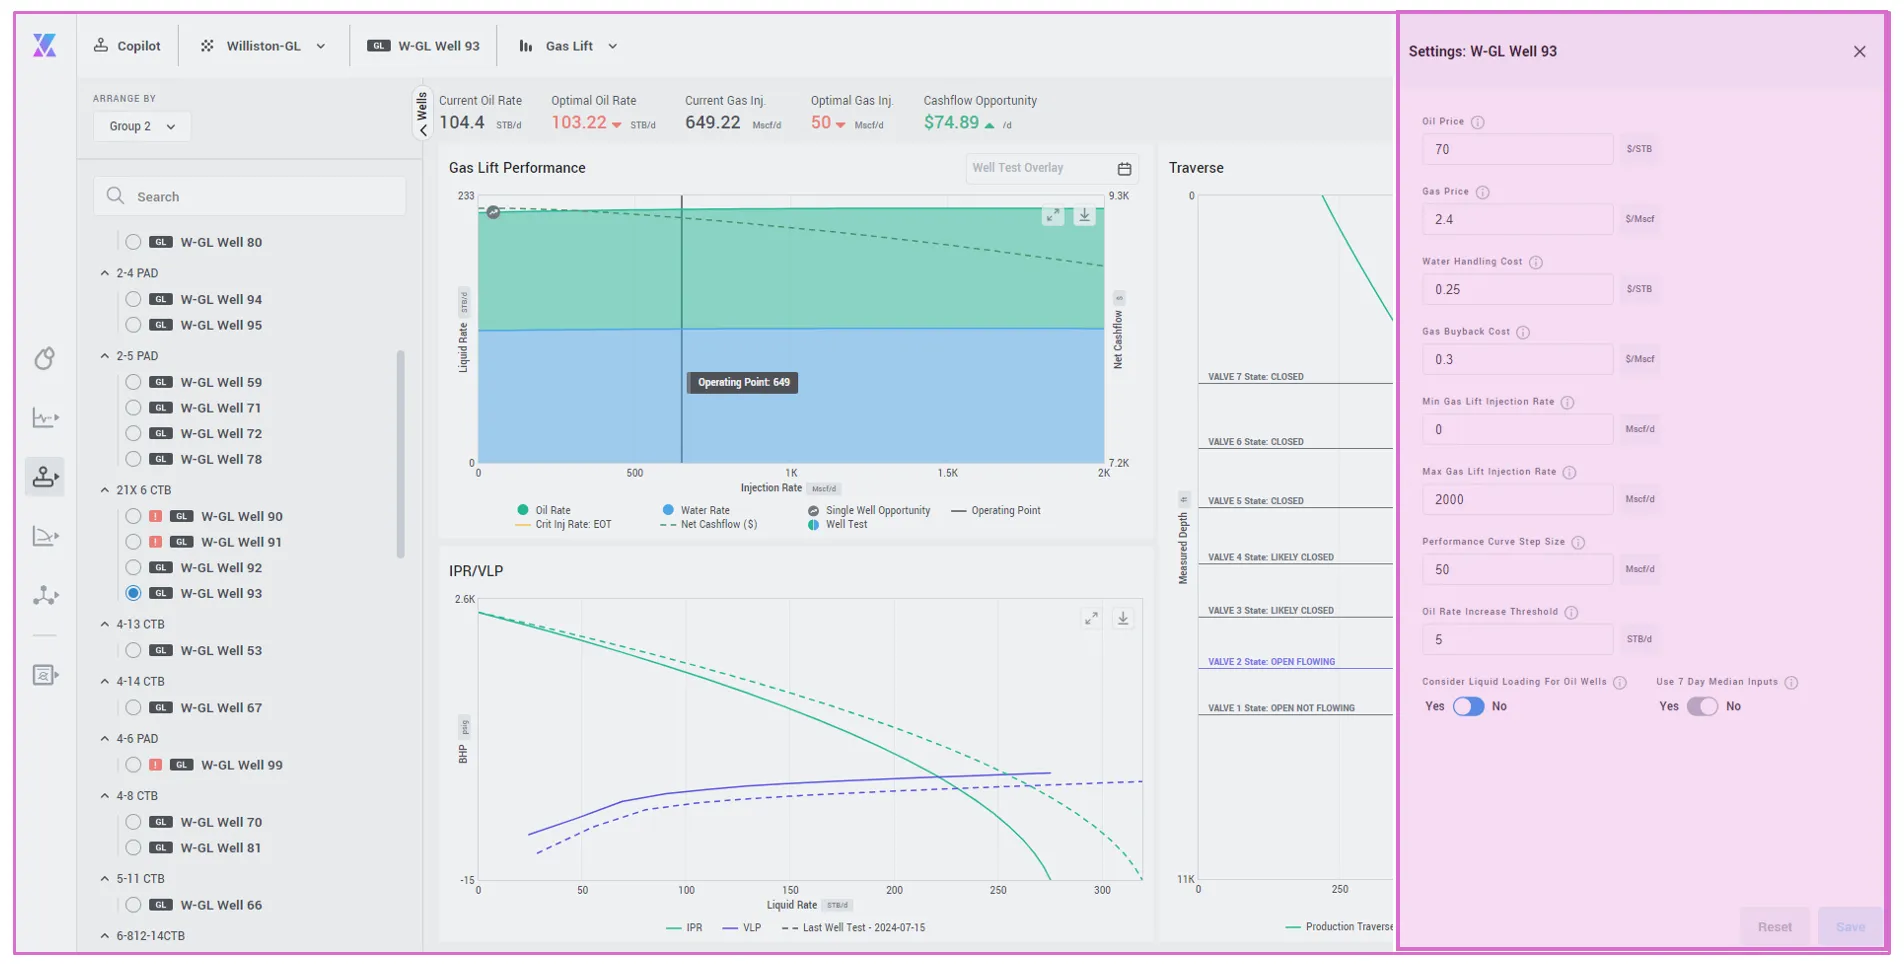Open the network nodes icon in left sidebar
This screenshot has width=1904, height=964.
[x=45, y=596]
